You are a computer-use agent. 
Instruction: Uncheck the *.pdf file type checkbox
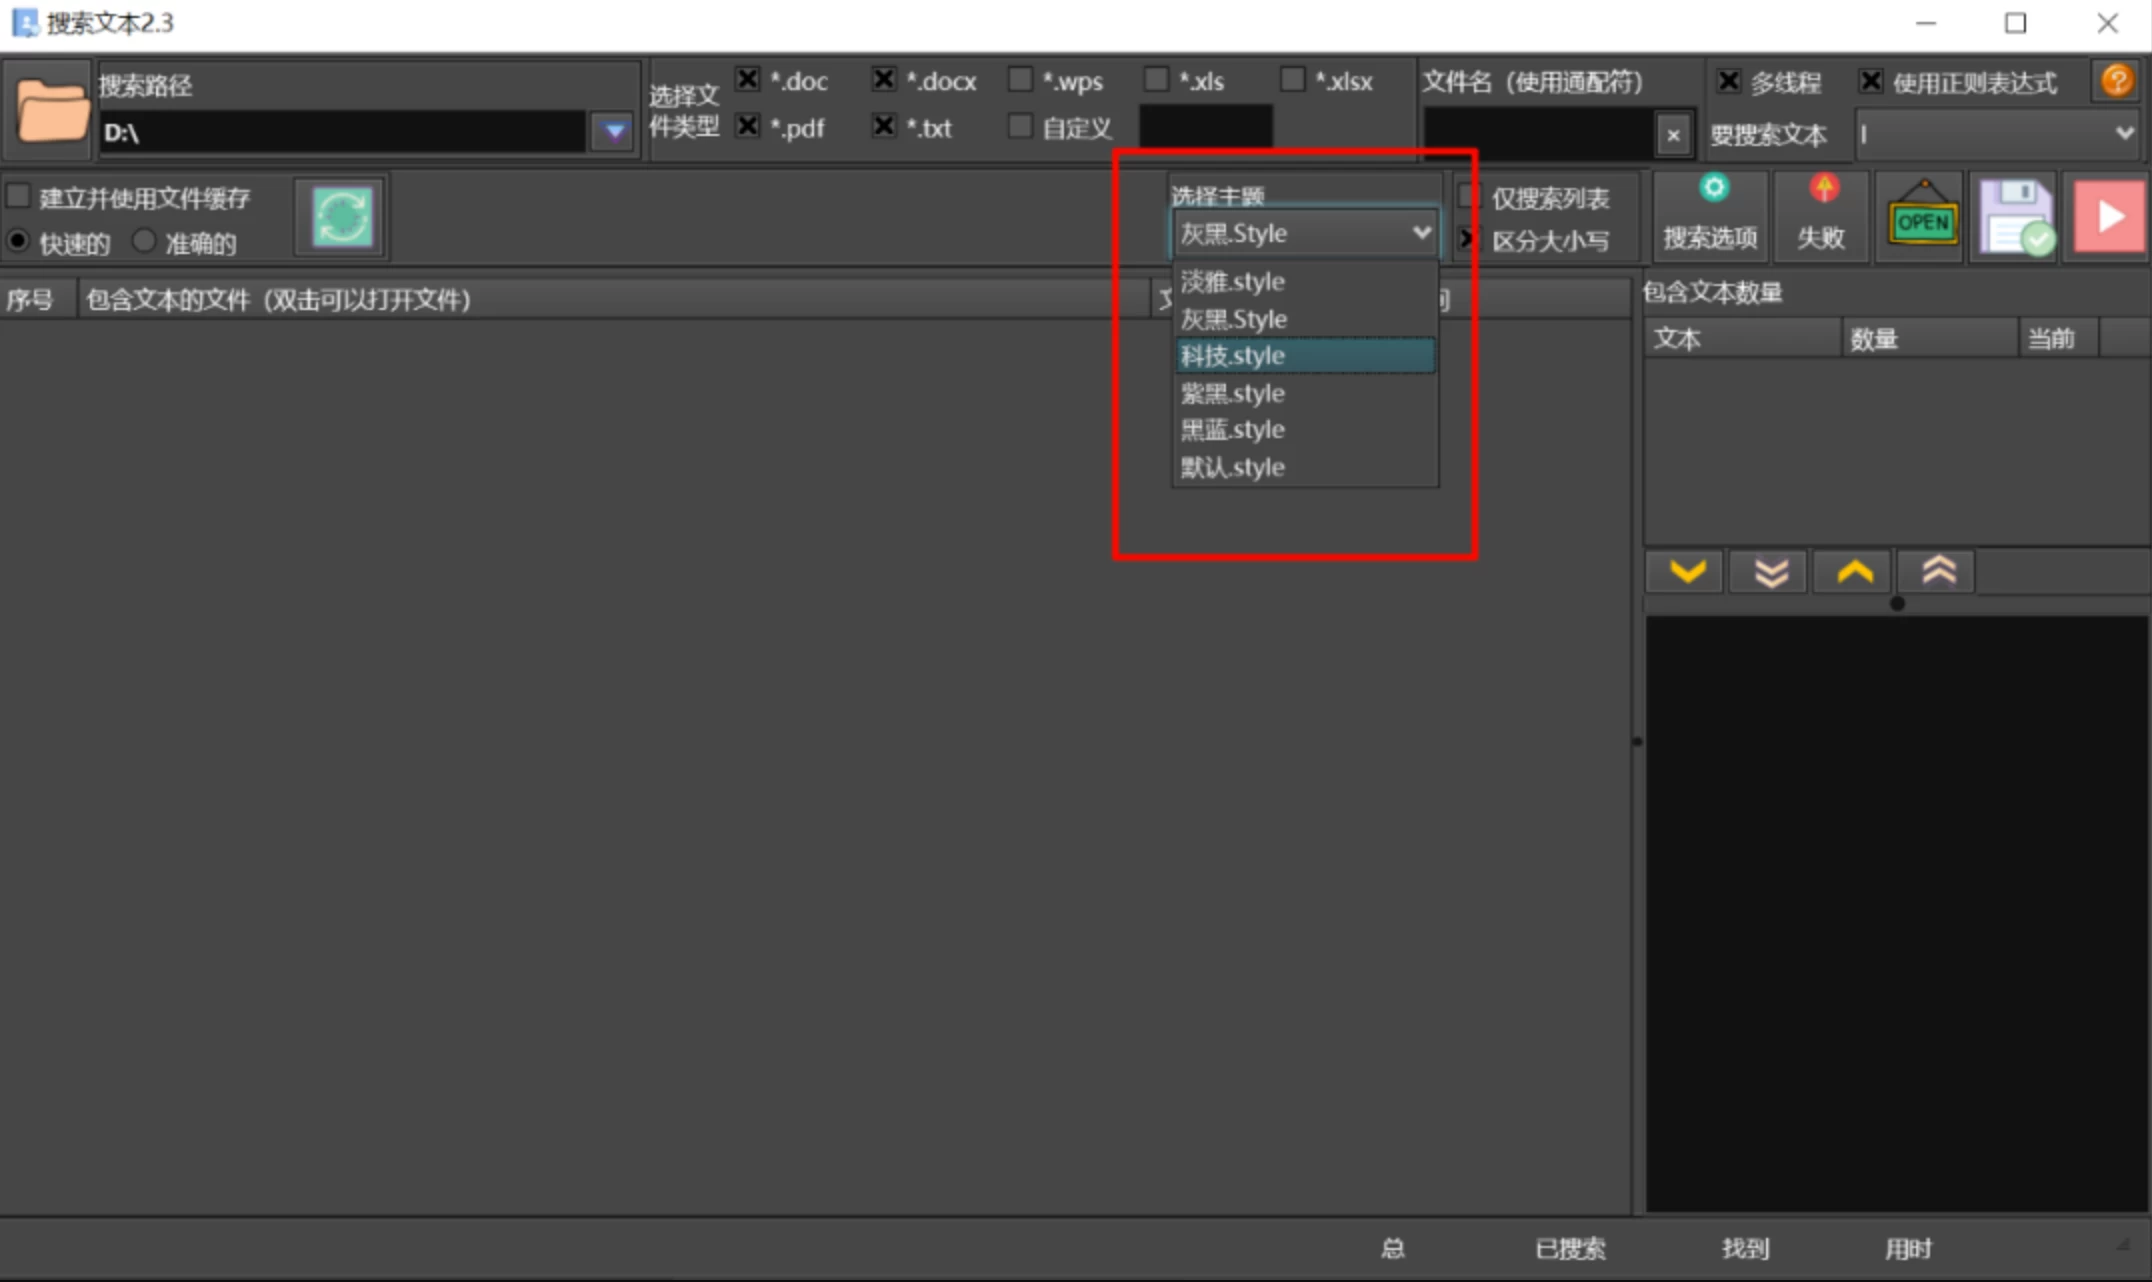point(747,126)
